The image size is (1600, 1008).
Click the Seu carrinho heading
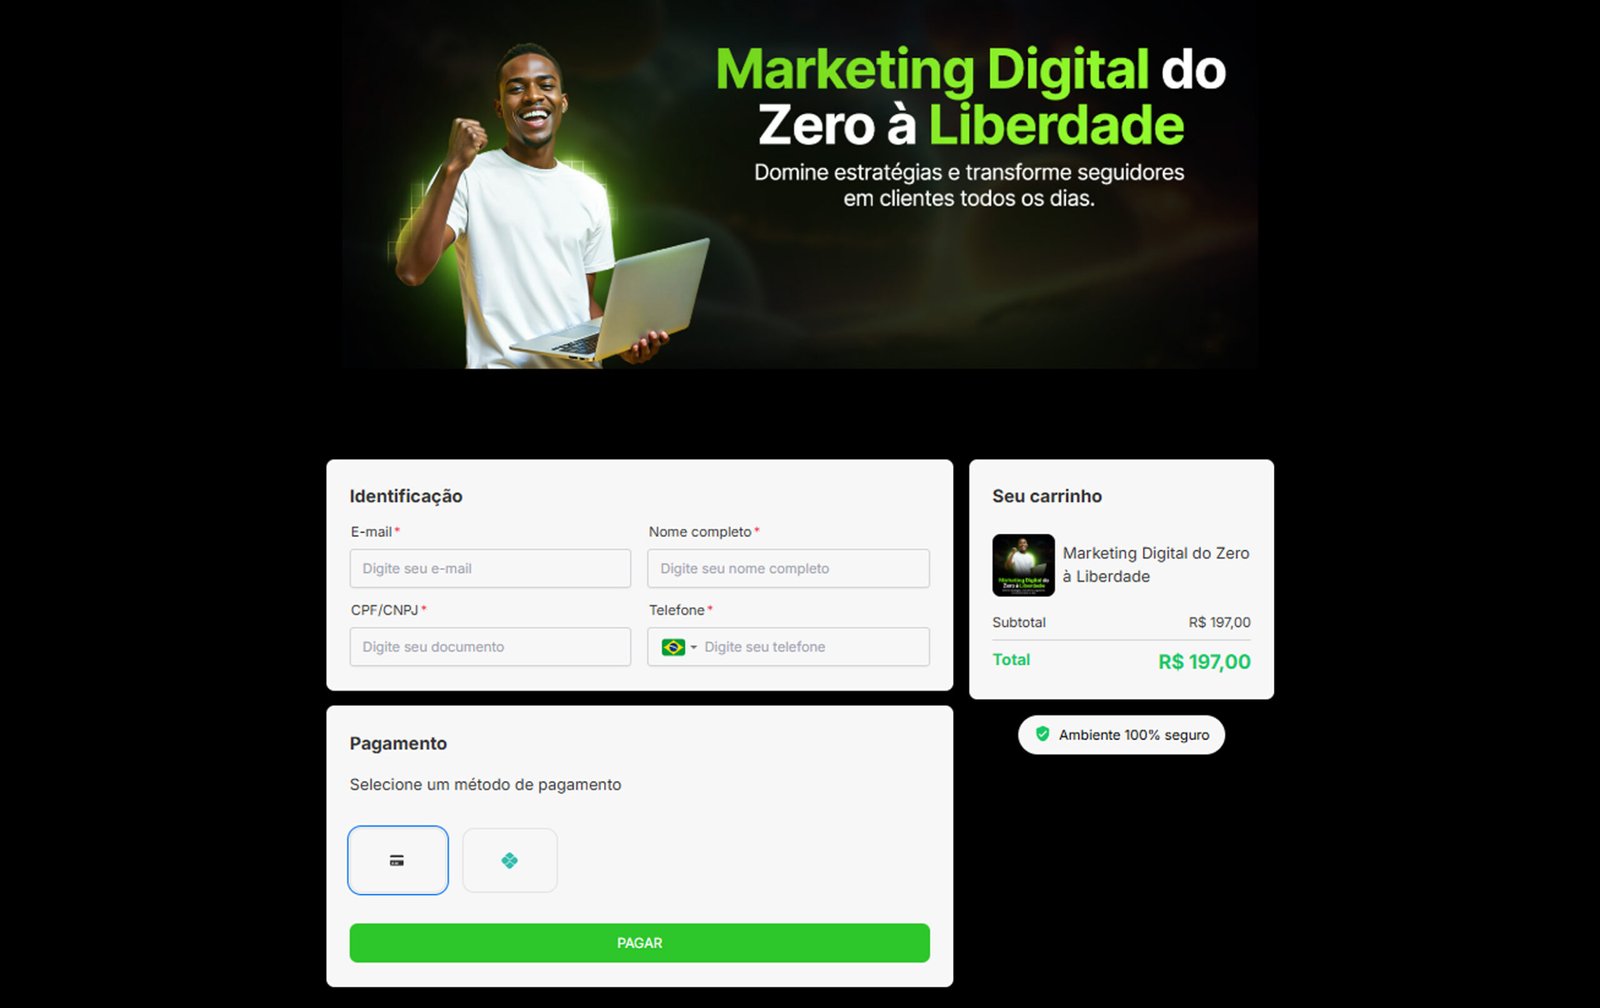1047,496
